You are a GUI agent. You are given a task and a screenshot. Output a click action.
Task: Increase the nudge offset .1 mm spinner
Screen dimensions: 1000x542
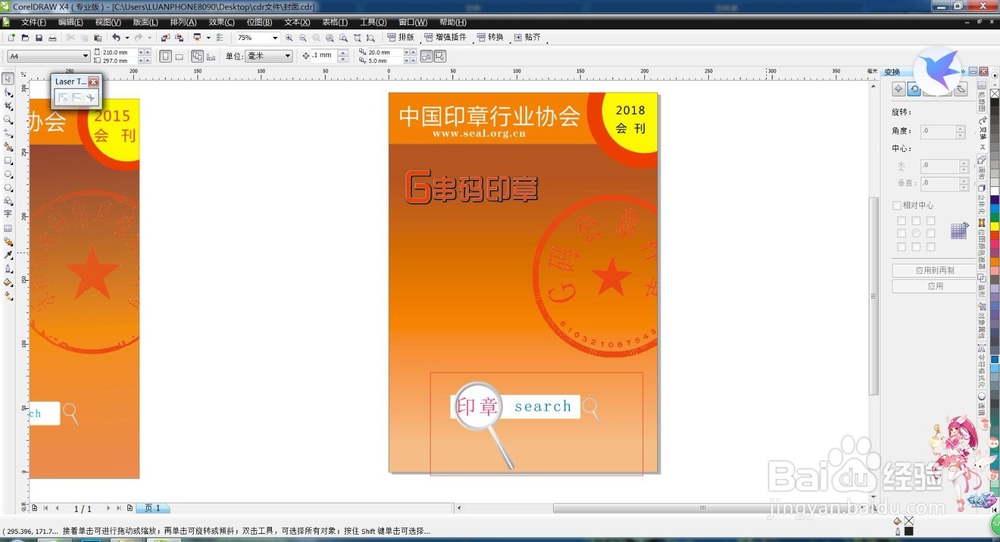(343, 53)
